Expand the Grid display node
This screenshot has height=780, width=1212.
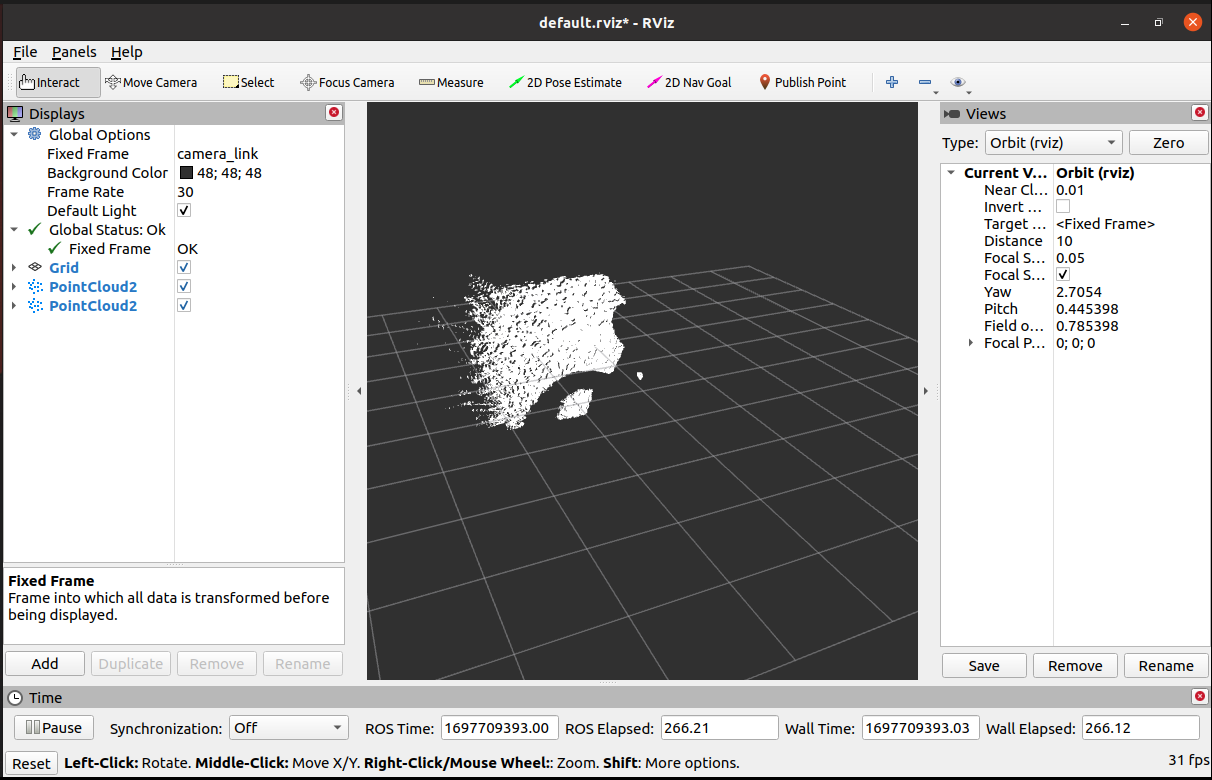tap(14, 267)
